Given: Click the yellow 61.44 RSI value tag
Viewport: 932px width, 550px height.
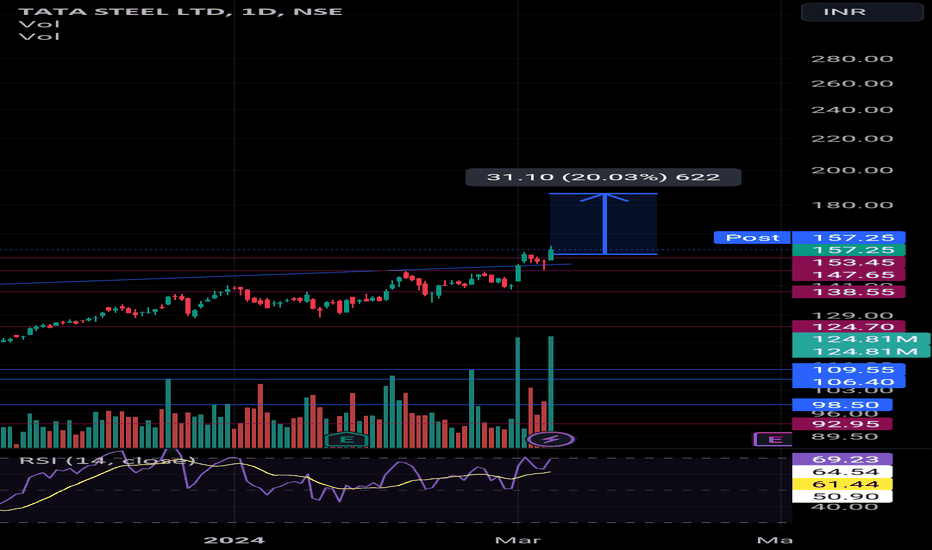Looking at the screenshot, I should click(x=842, y=484).
